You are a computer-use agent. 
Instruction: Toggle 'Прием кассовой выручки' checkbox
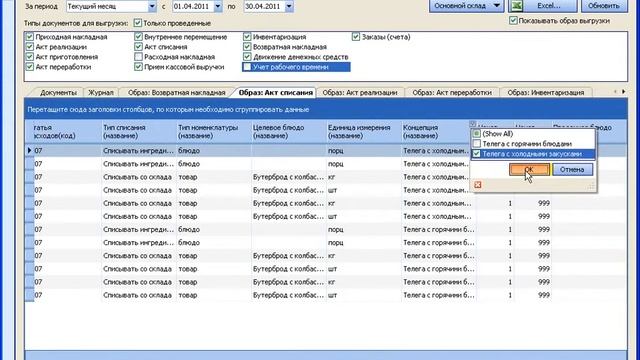[x=138, y=67]
